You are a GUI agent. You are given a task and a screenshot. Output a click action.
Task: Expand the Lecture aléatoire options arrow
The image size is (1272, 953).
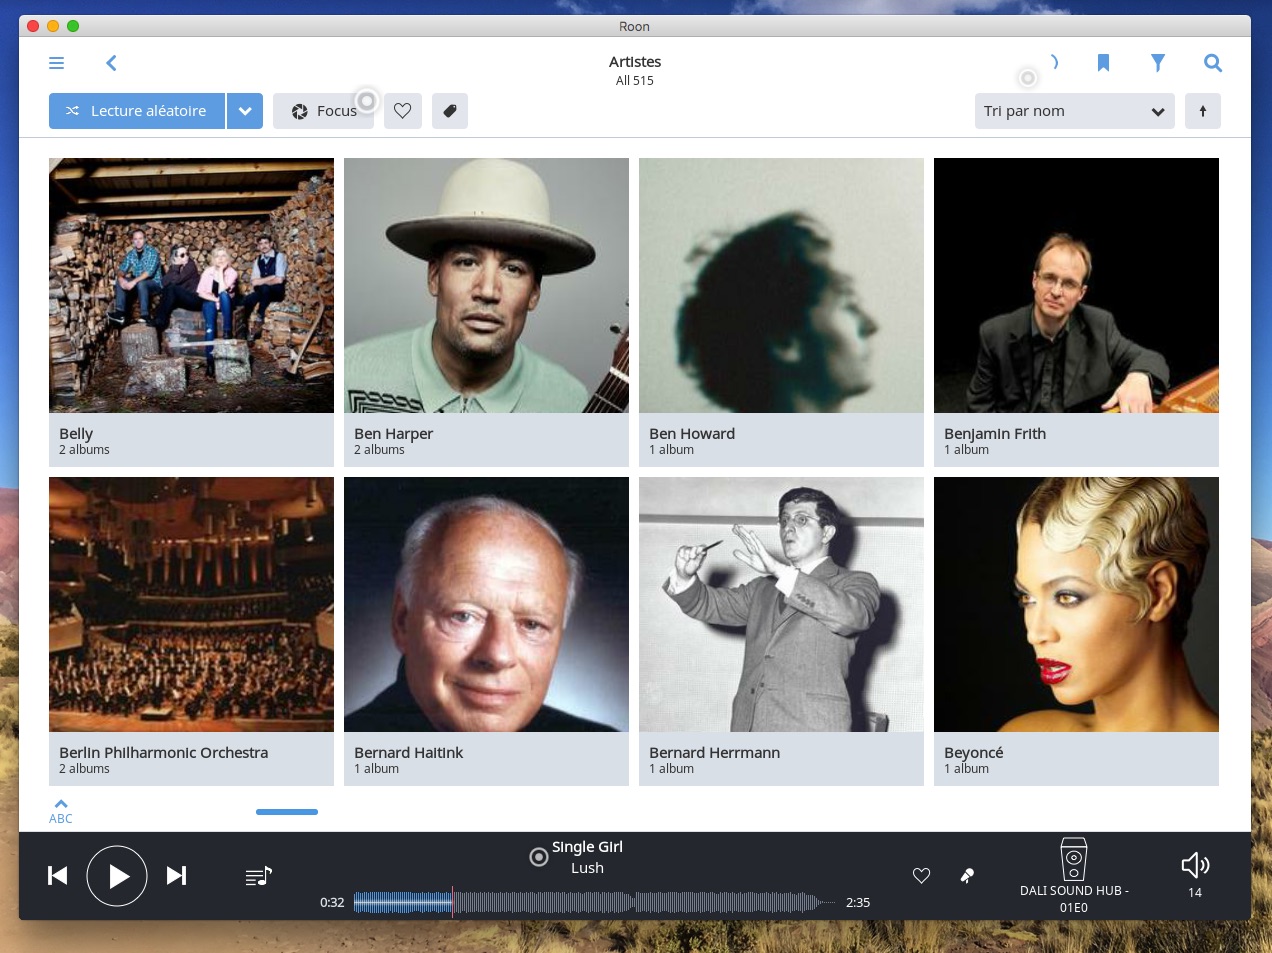245,111
